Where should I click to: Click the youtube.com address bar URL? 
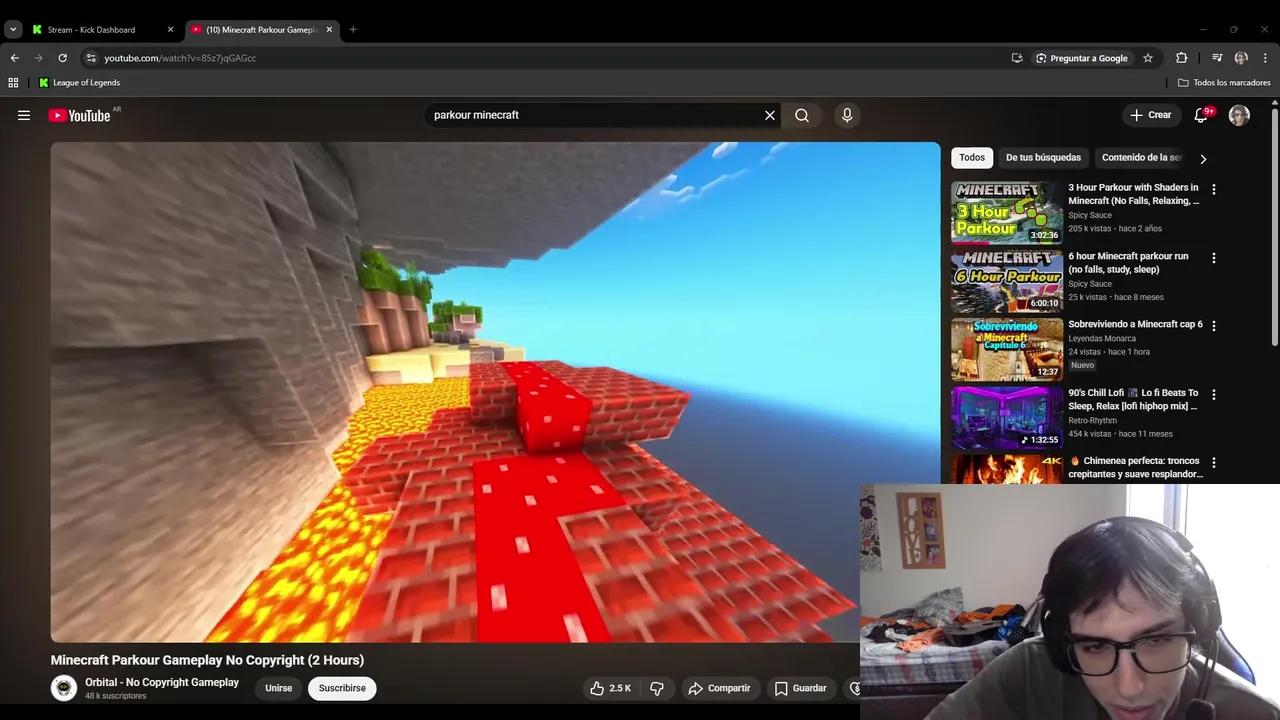click(x=180, y=58)
